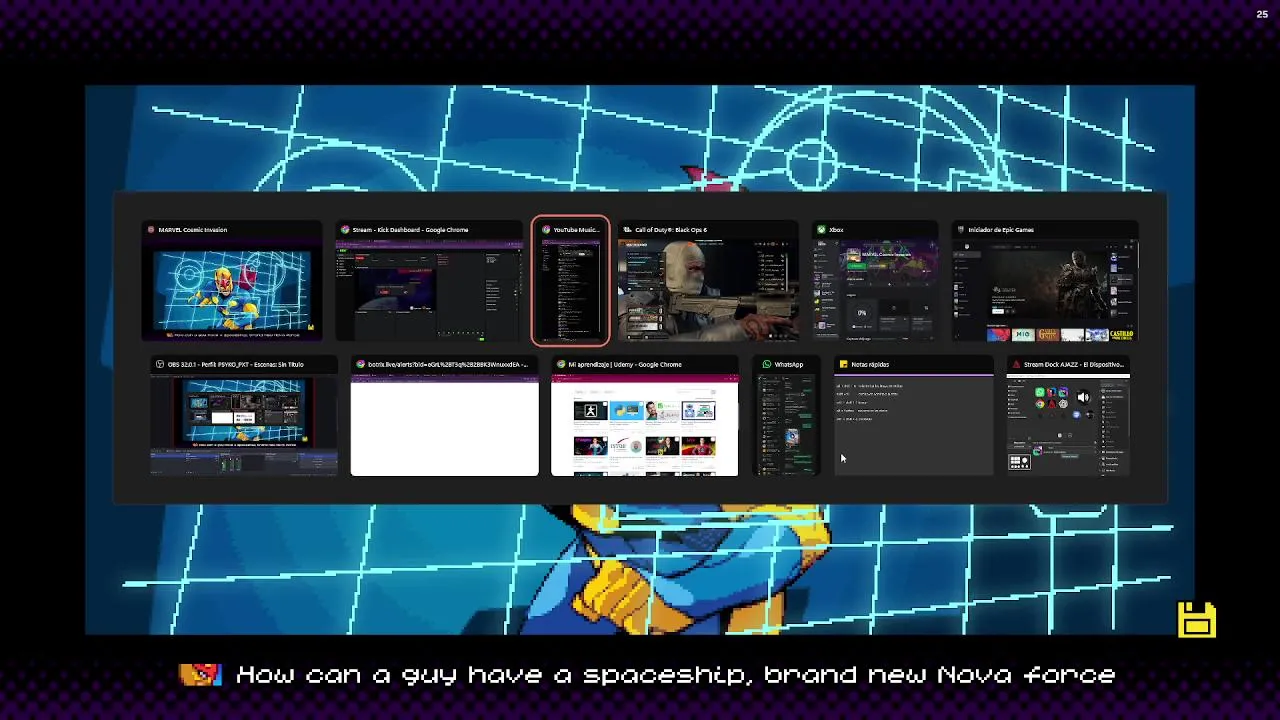Click 'Stream - Kick Dashboard - Google Chrome' title
The width and height of the screenshot is (1280, 720).
tap(410, 230)
